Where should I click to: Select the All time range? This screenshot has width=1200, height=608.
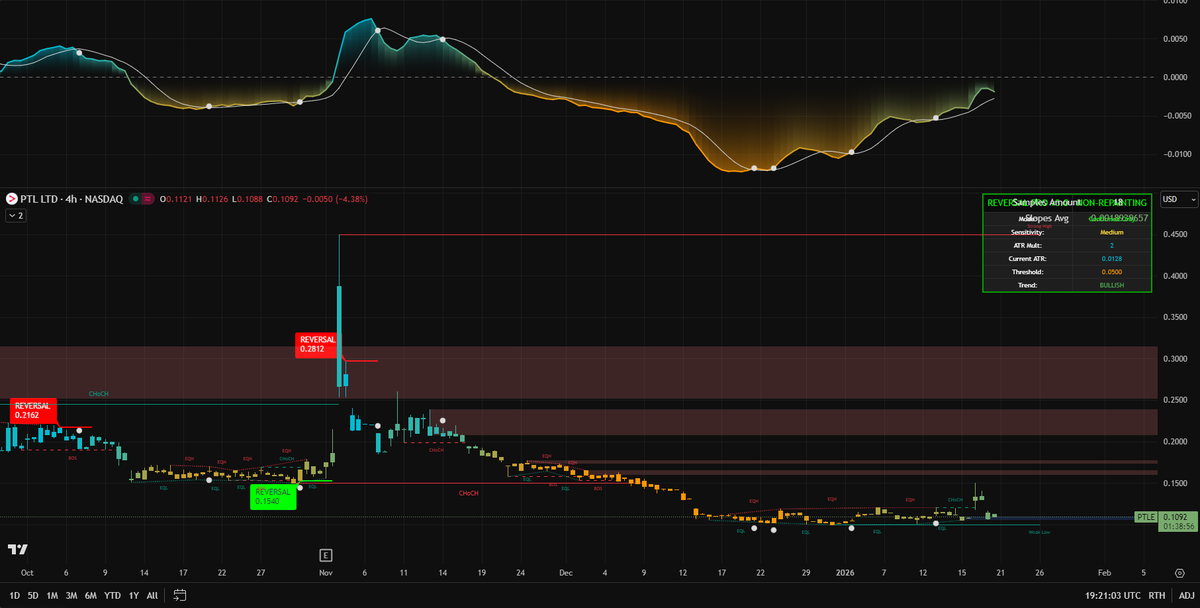[152, 595]
